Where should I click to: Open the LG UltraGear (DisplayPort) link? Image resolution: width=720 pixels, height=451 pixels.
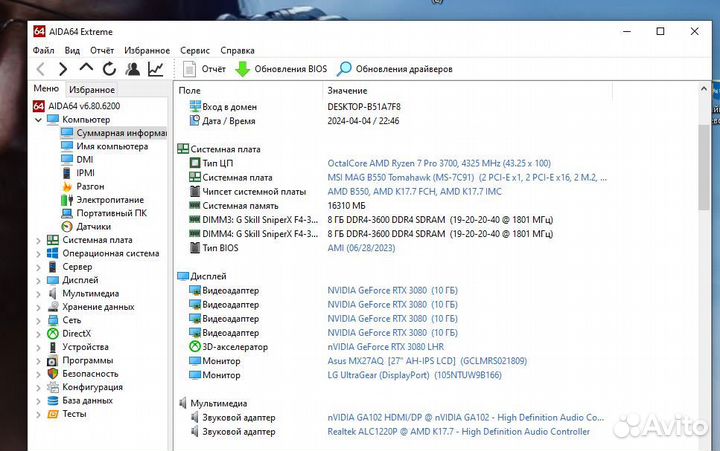click(x=414, y=375)
